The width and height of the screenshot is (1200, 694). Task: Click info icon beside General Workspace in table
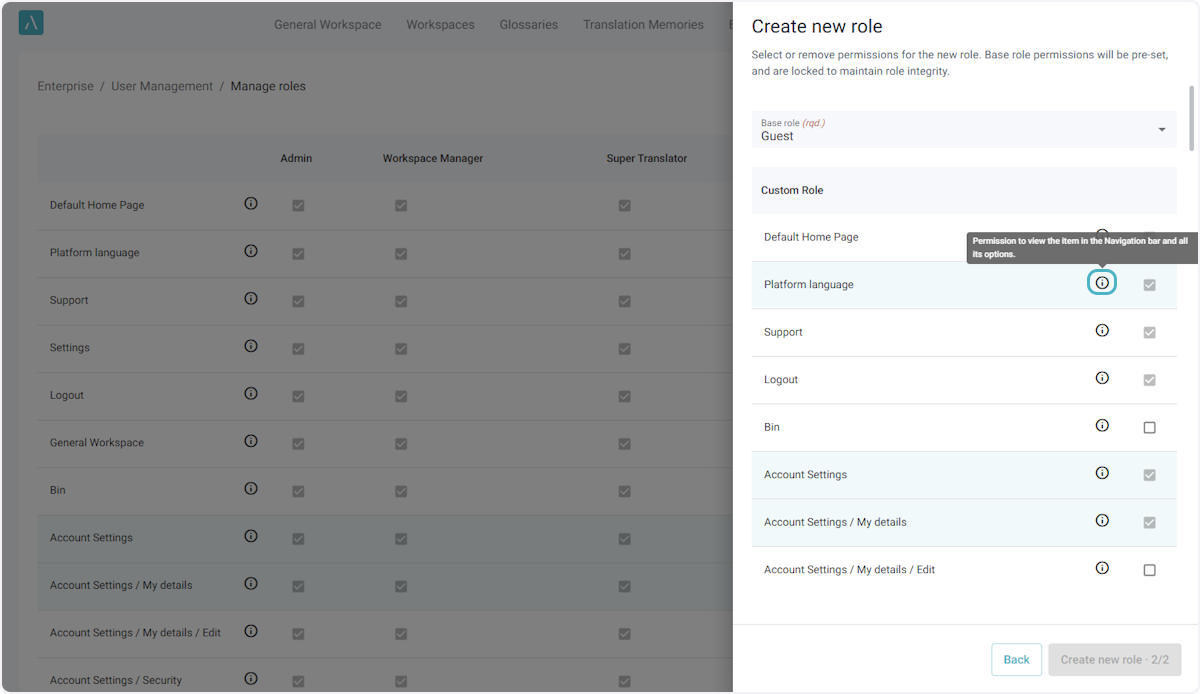[x=251, y=441]
